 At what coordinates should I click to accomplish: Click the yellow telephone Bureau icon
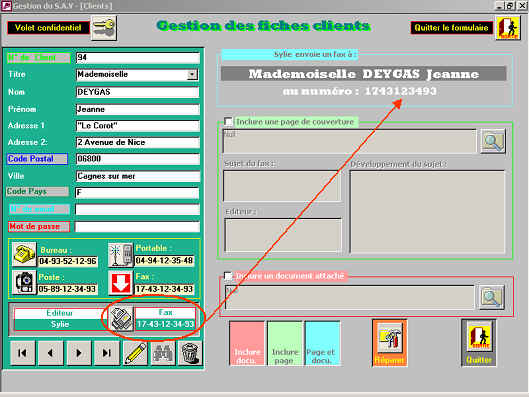[x=24, y=254]
